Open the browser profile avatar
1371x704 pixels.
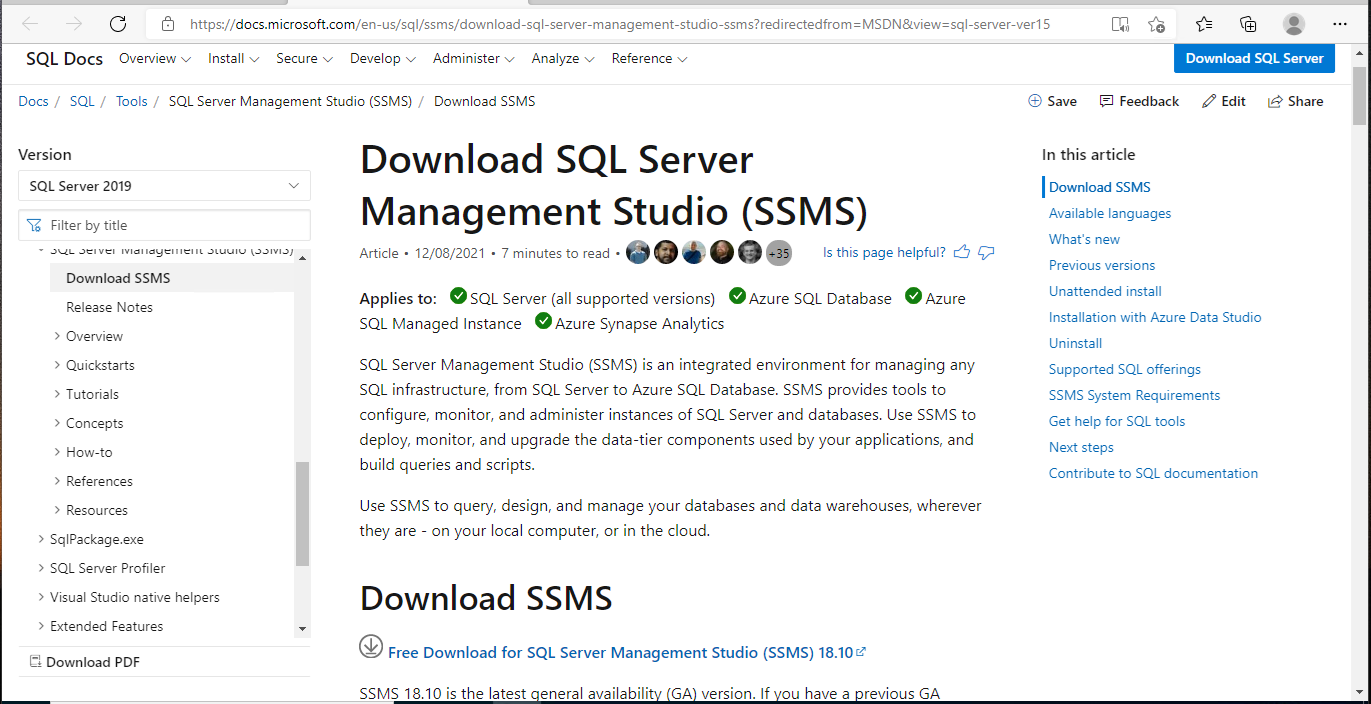[x=1294, y=24]
